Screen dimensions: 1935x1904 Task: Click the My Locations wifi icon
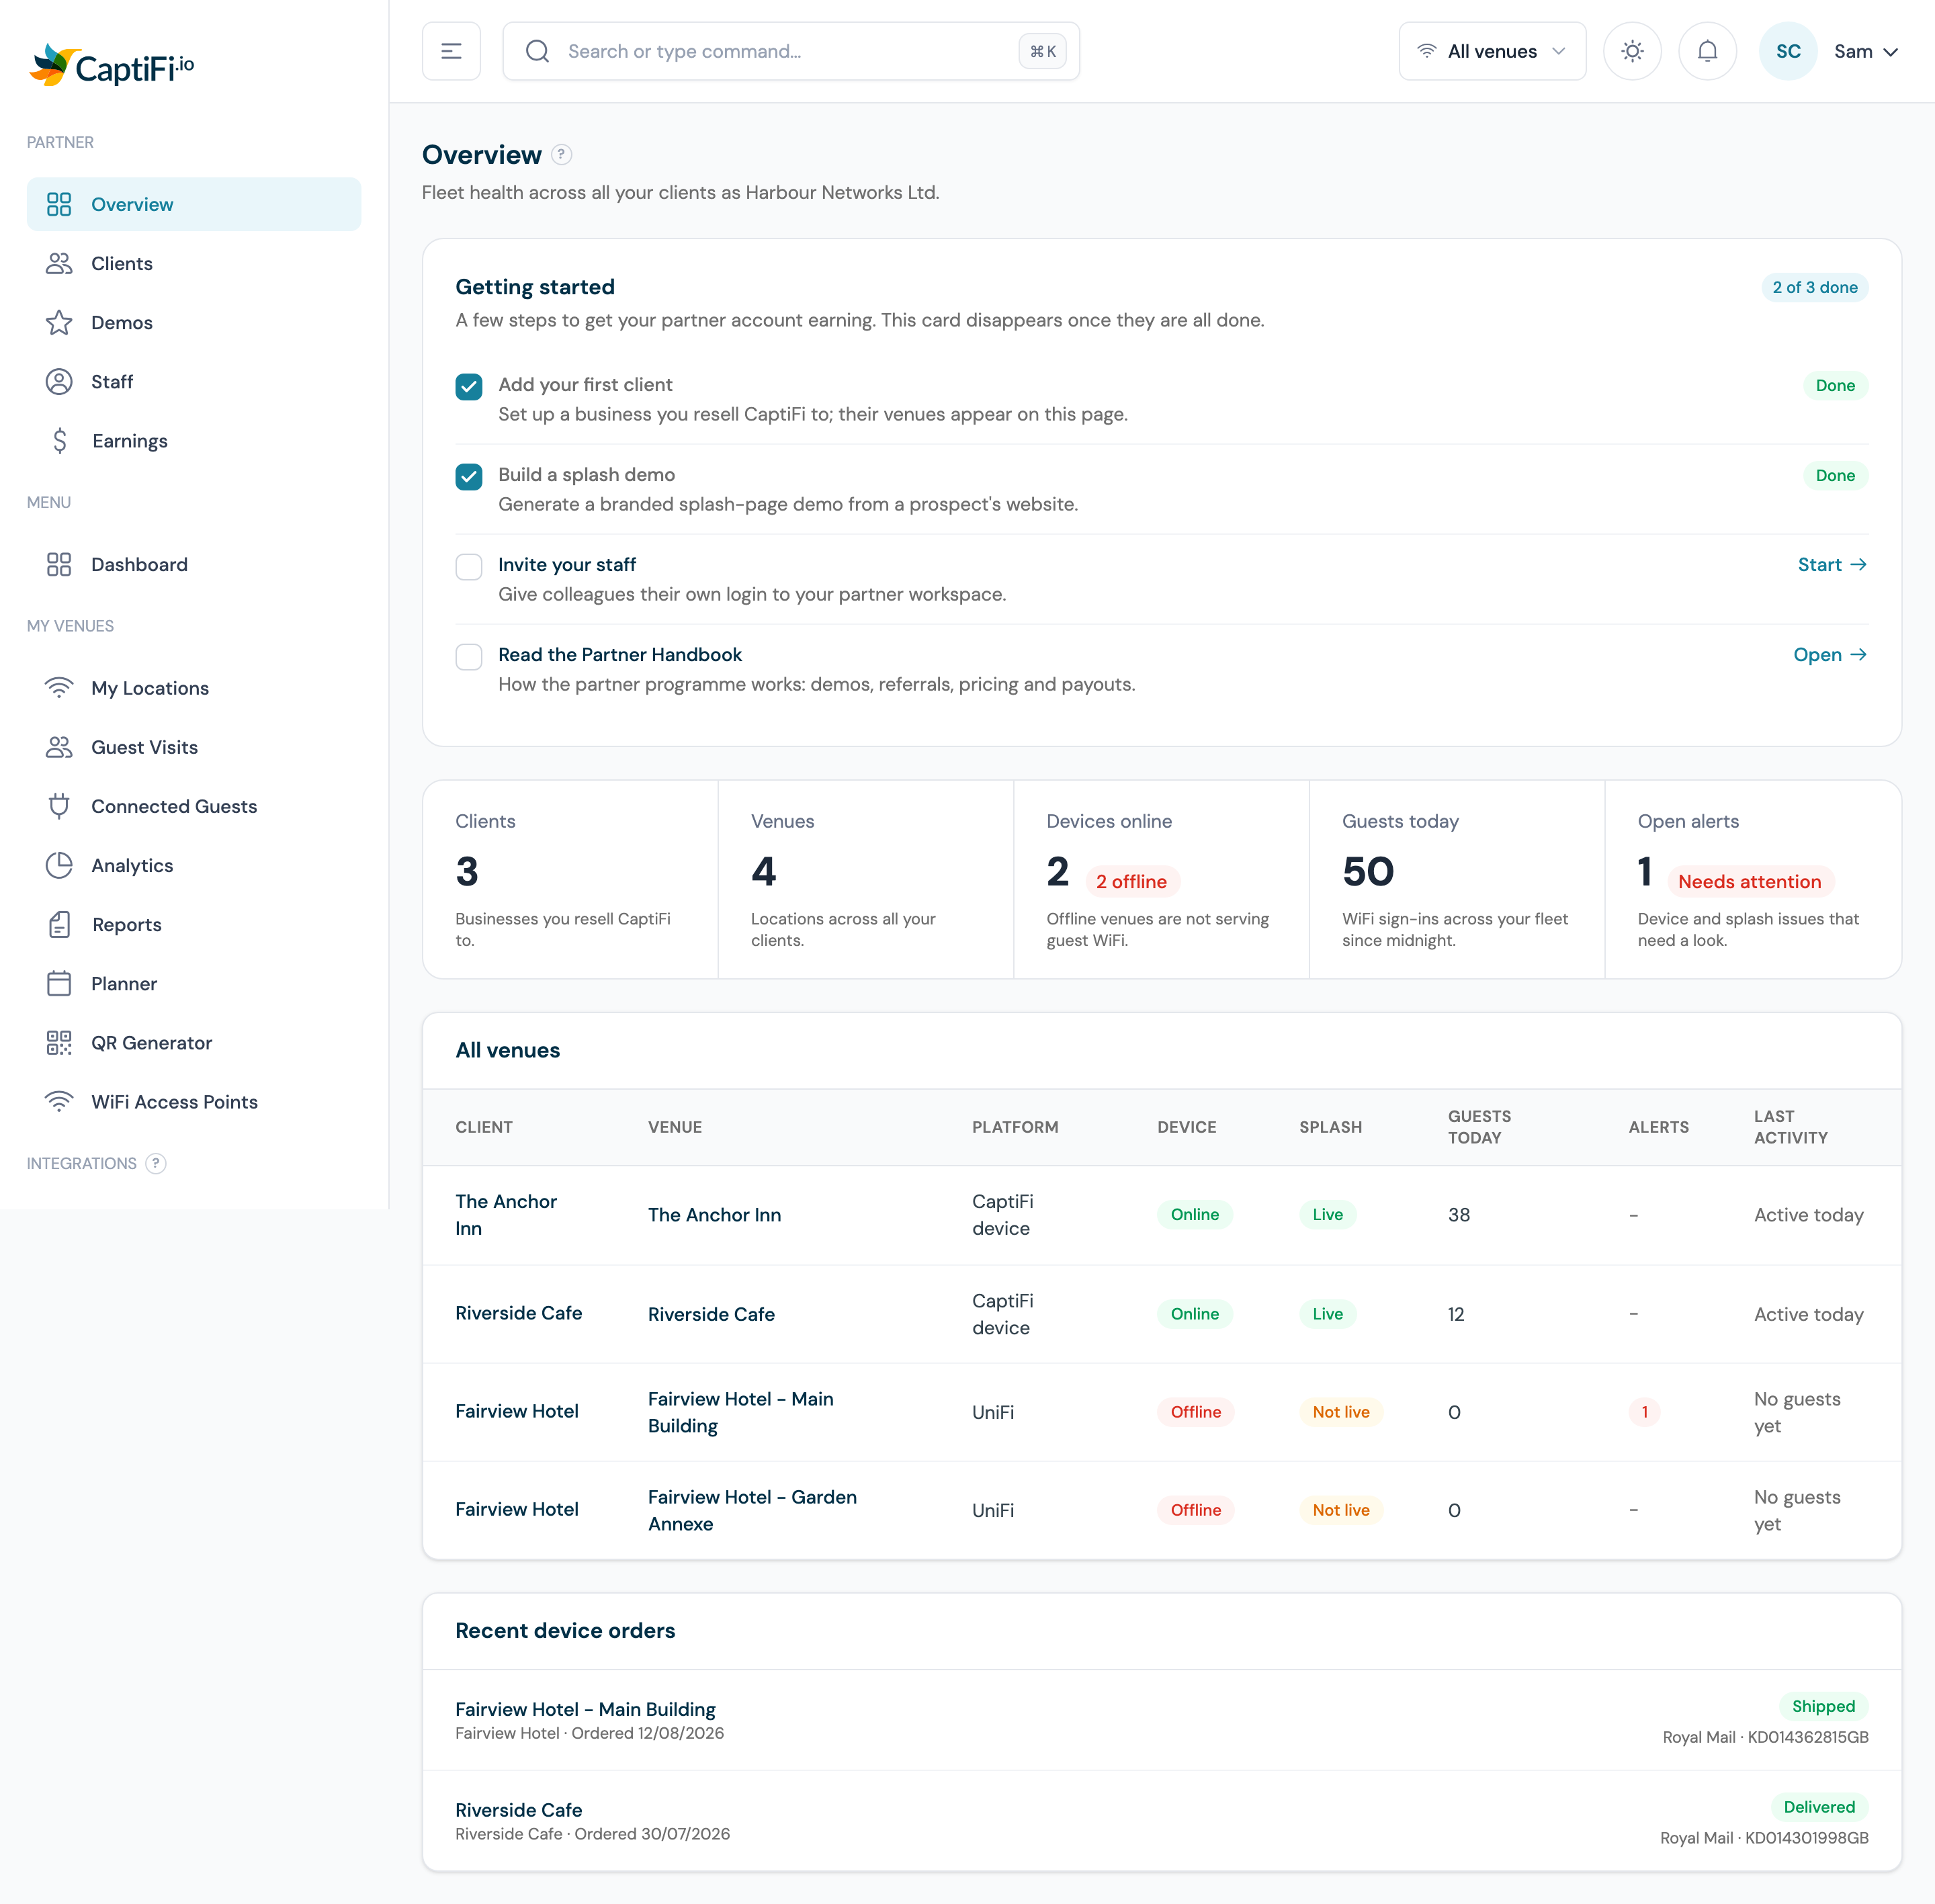(59, 688)
